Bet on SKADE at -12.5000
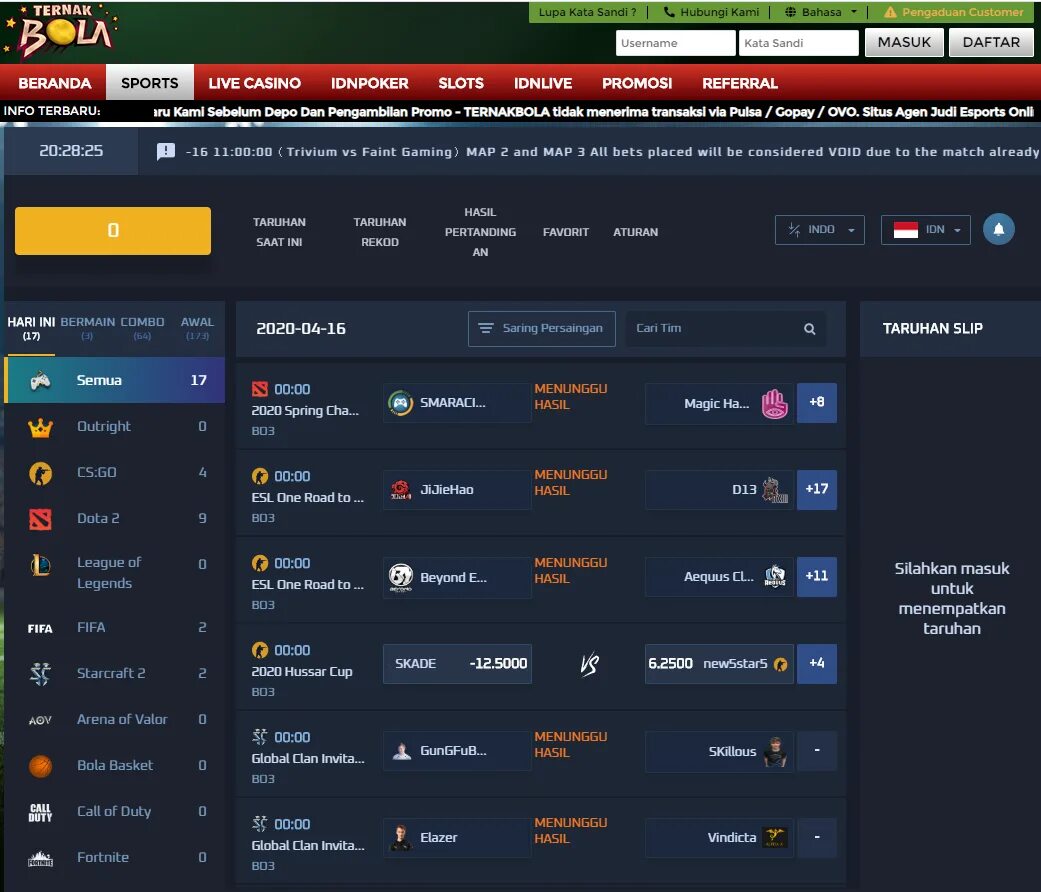 point(457,663)
